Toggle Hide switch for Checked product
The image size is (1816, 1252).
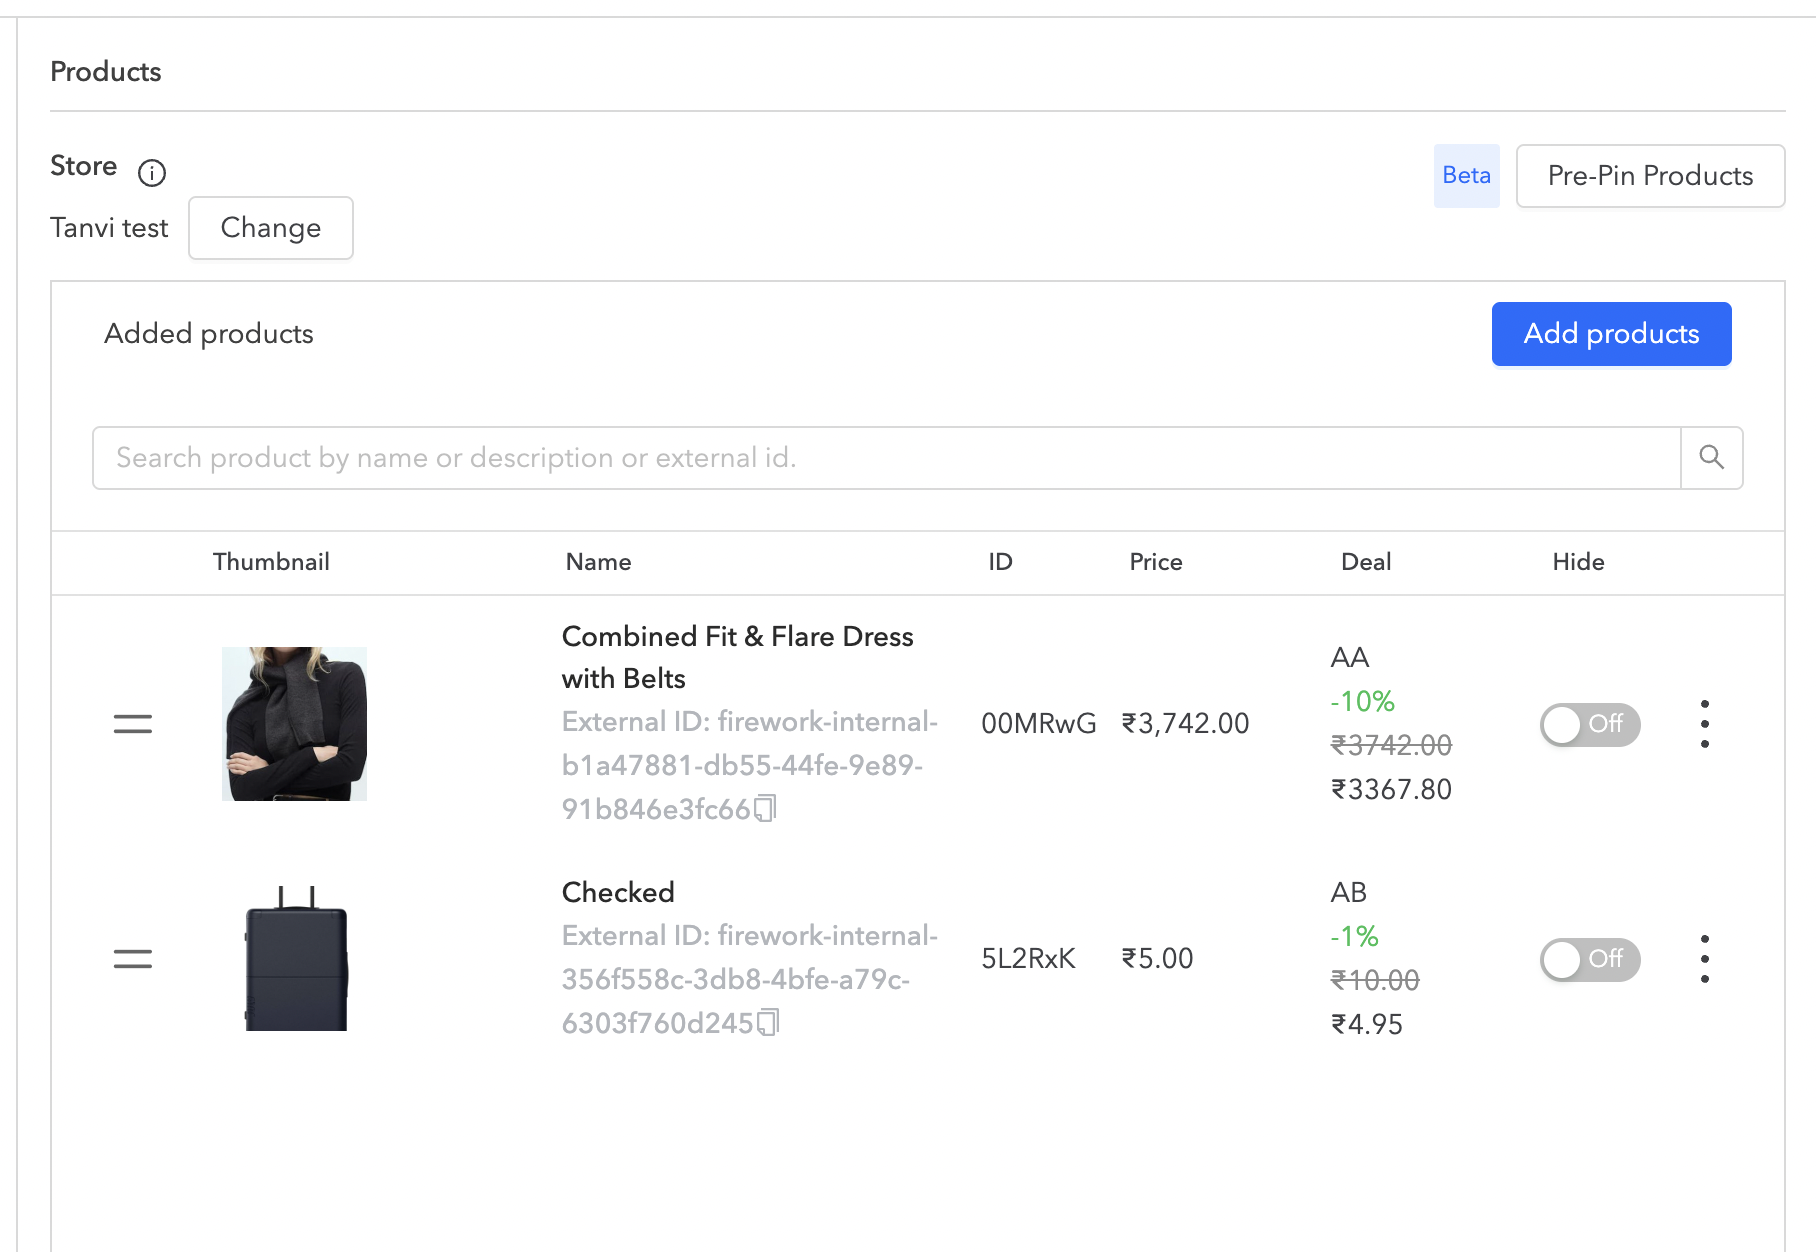click(x=1589, y=959)
